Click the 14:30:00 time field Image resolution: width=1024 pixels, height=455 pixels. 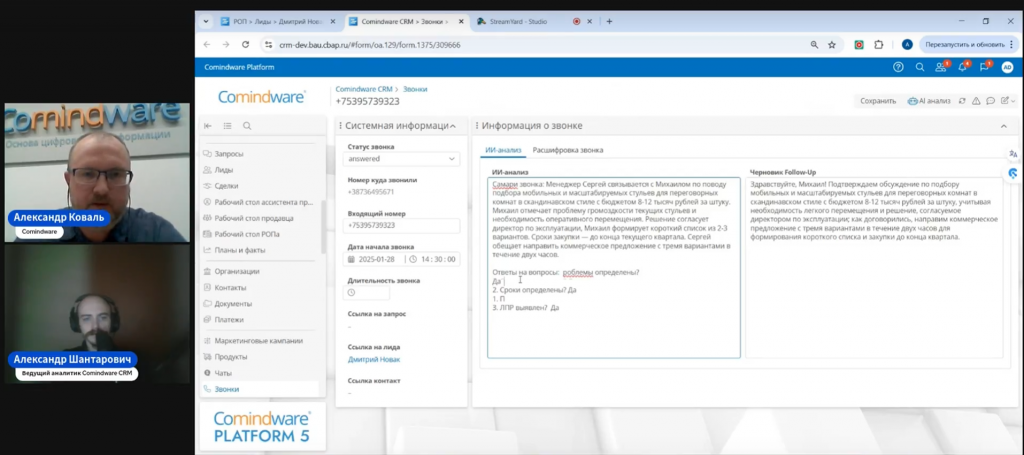point(433,259)
